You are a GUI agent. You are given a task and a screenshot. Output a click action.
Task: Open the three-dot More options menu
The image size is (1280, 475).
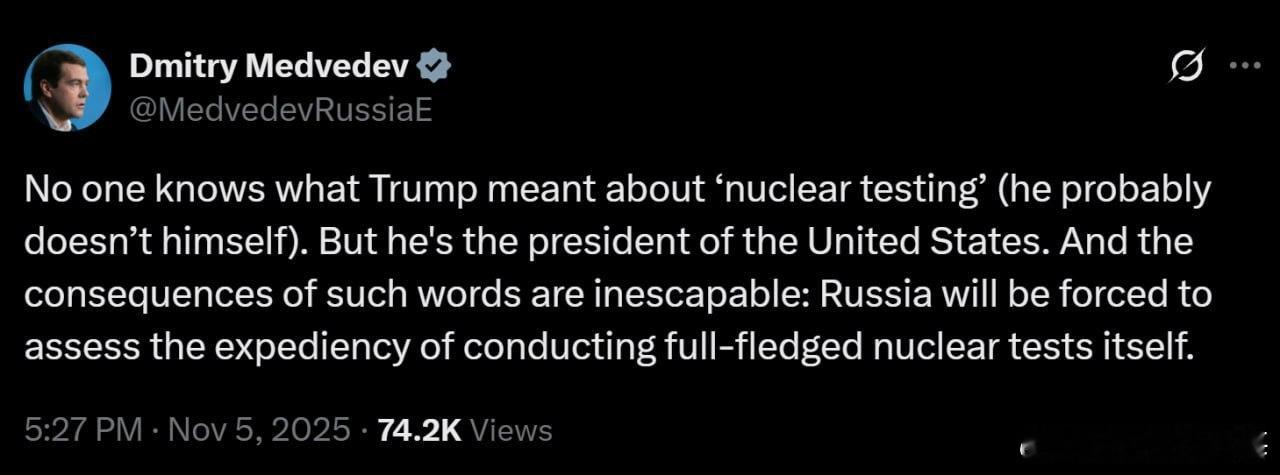coord(1244,67)
